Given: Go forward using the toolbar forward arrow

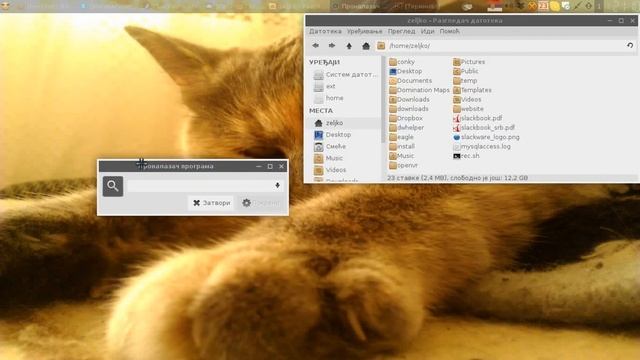Looking at the screenshot, I should (x=332, y=46).
